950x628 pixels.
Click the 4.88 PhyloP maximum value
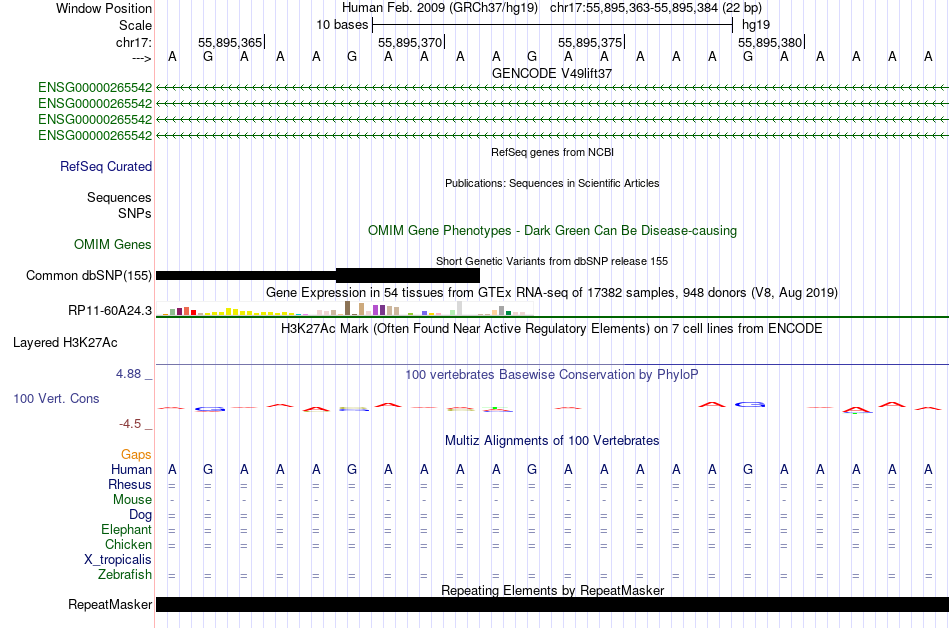tap(128, 374)
